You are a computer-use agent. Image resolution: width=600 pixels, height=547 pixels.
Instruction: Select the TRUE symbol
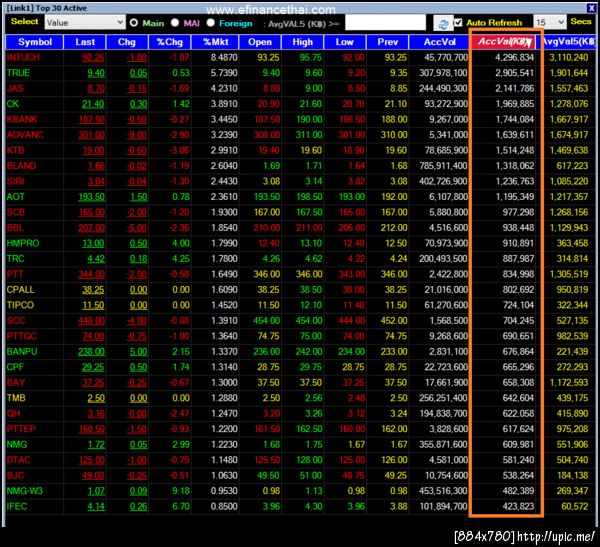pyautogui.click(x=18, y=73)
